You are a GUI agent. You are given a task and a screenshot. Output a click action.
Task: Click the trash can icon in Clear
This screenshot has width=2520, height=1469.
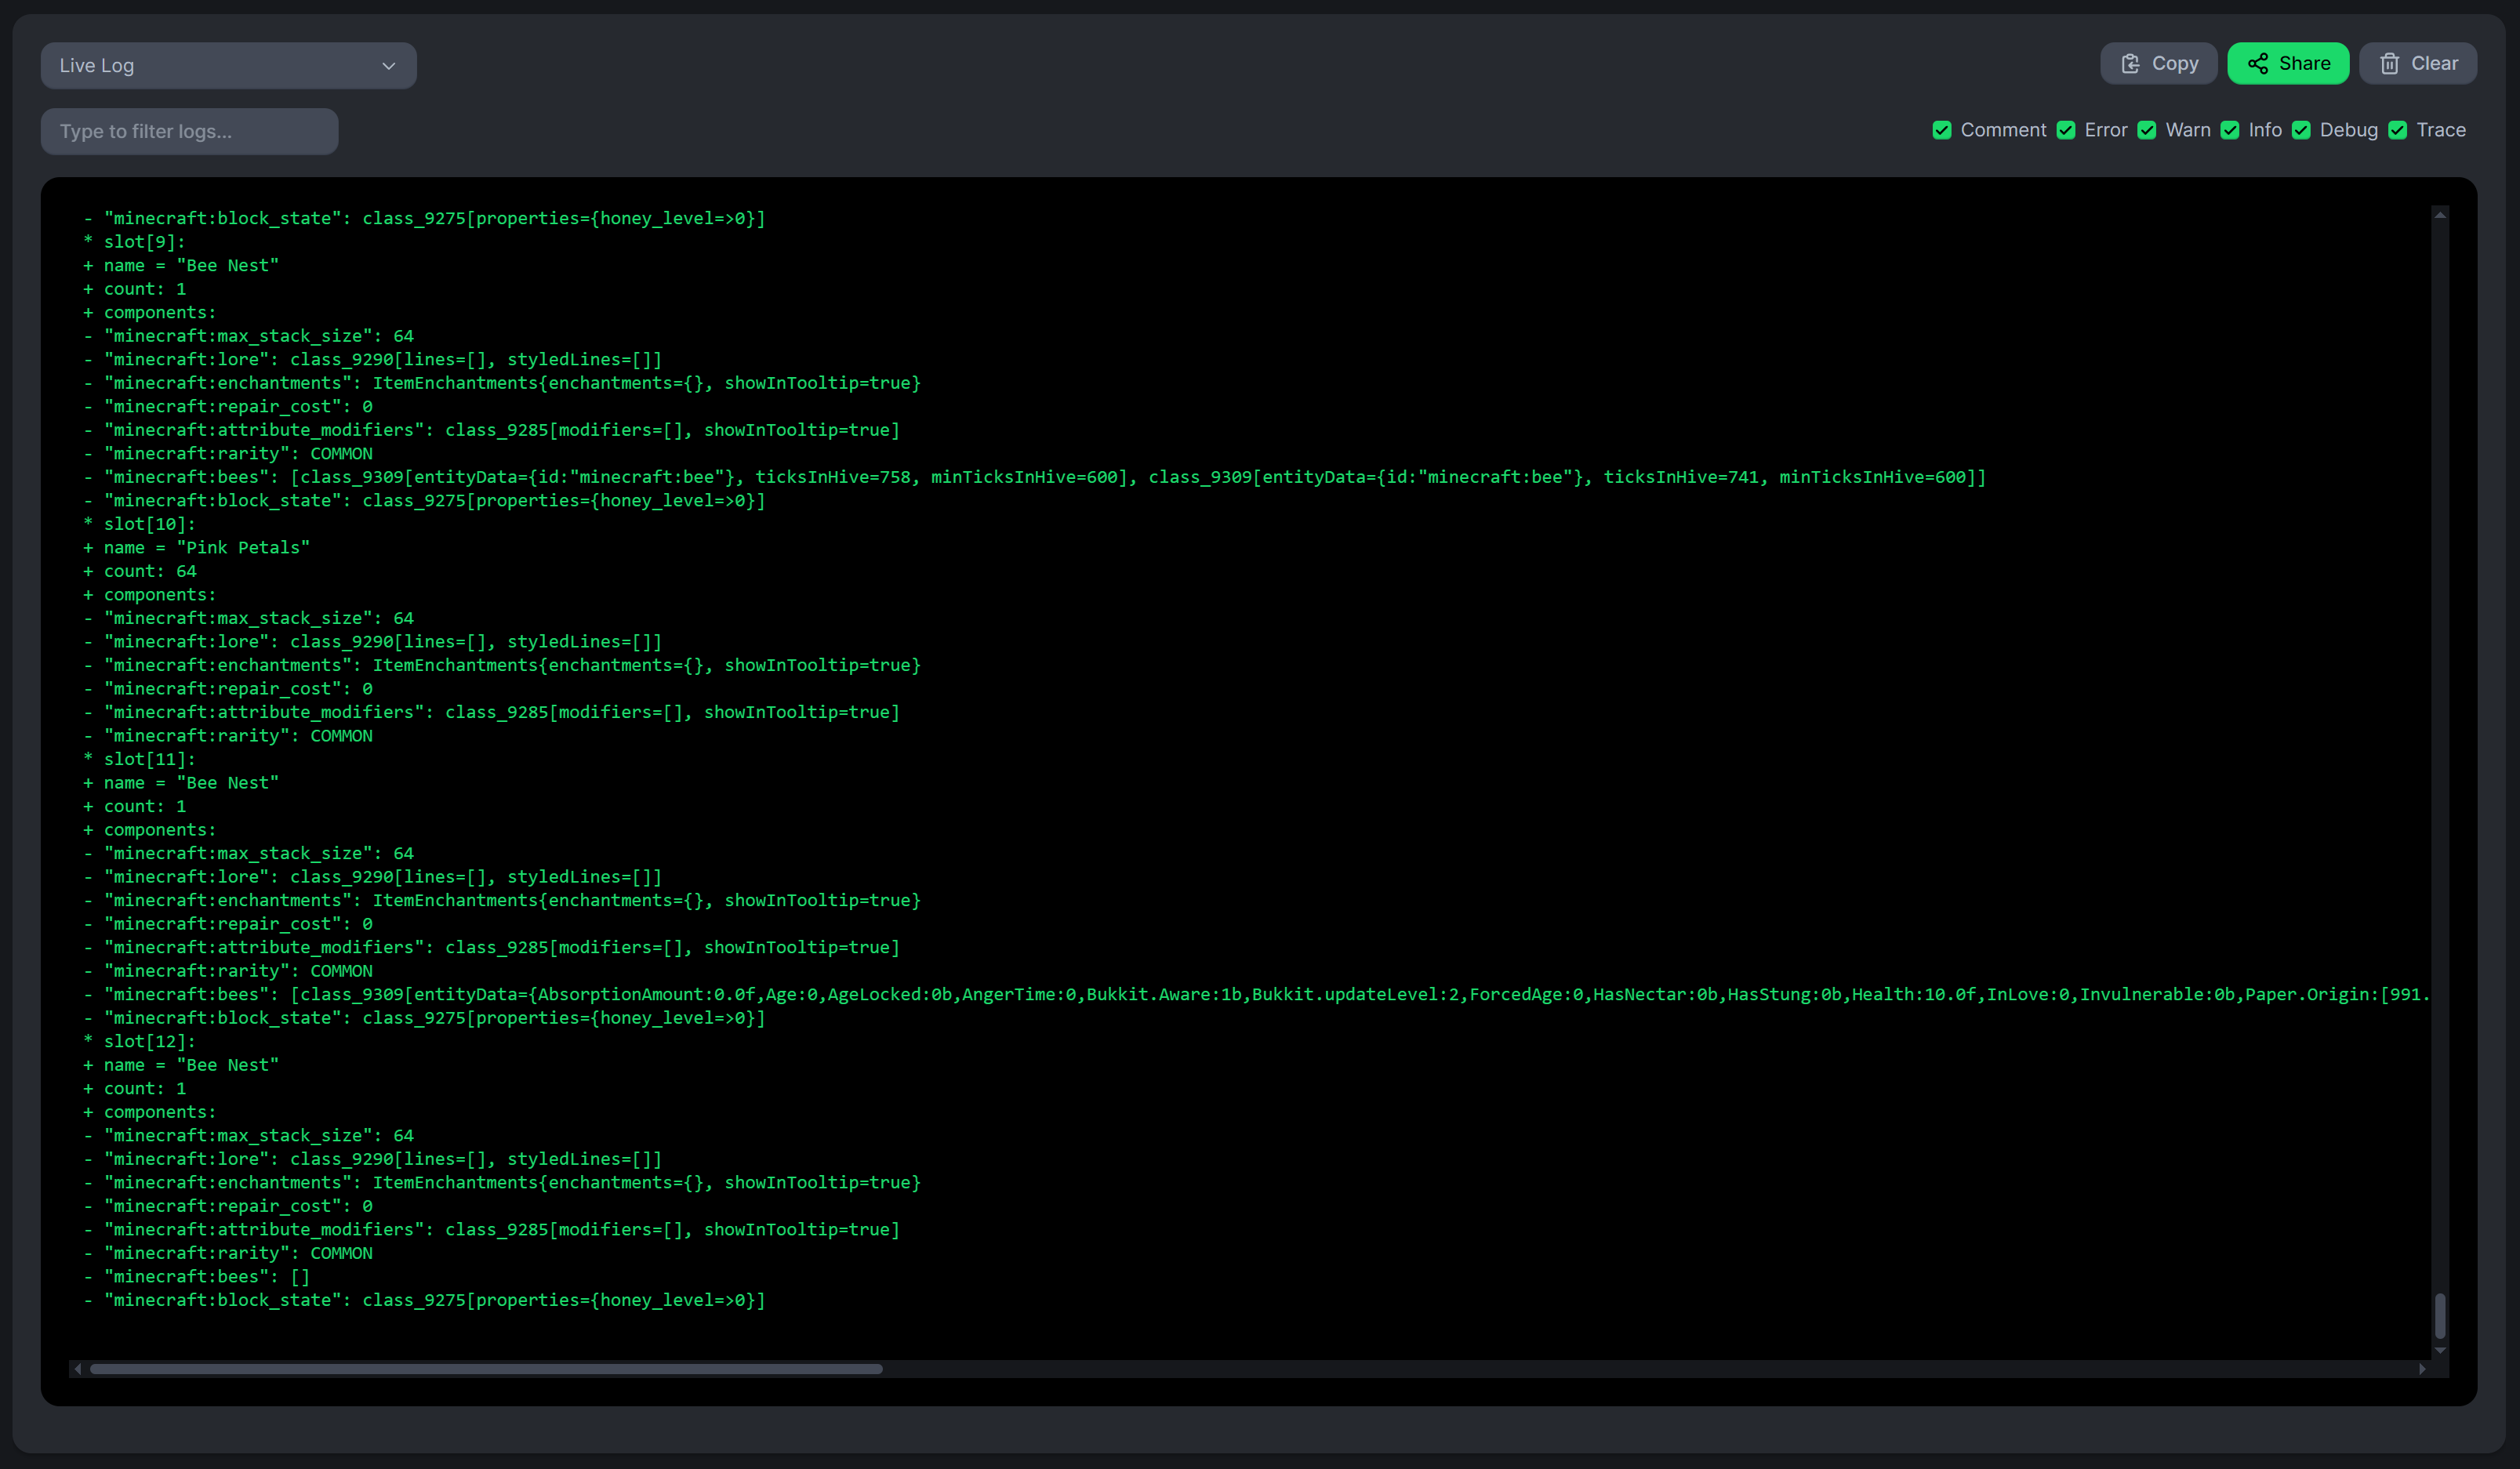2389,64
